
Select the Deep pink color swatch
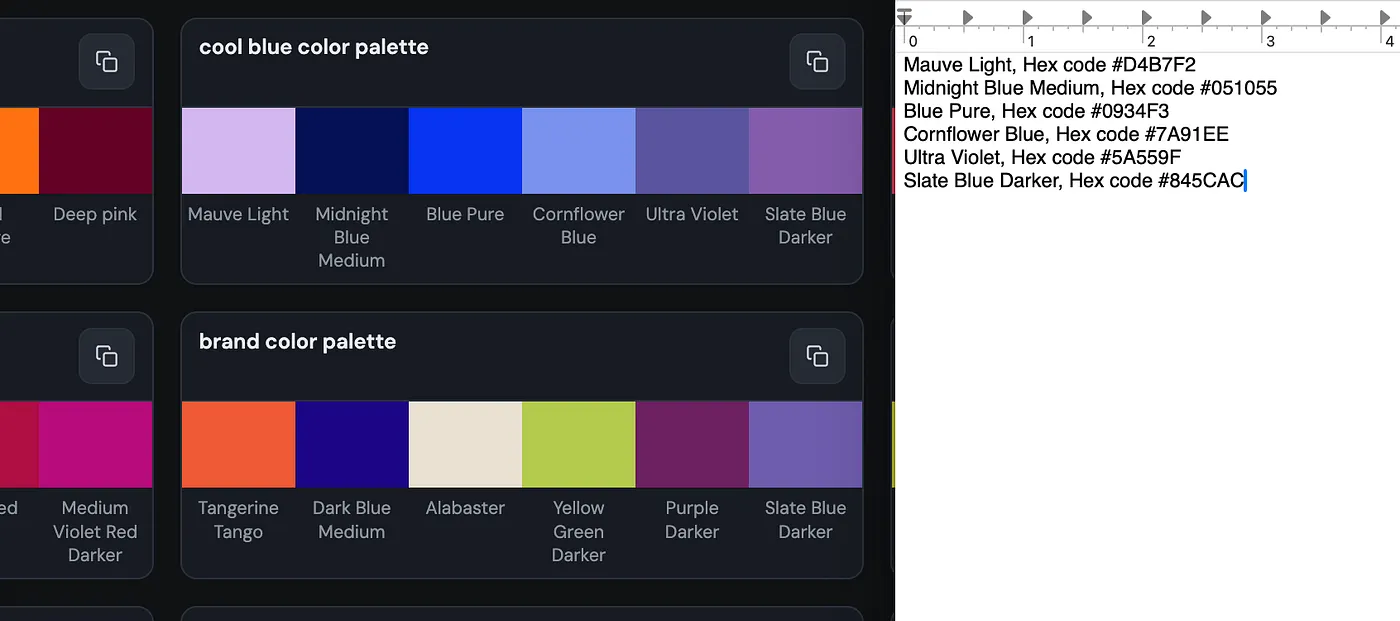point(95,151)
